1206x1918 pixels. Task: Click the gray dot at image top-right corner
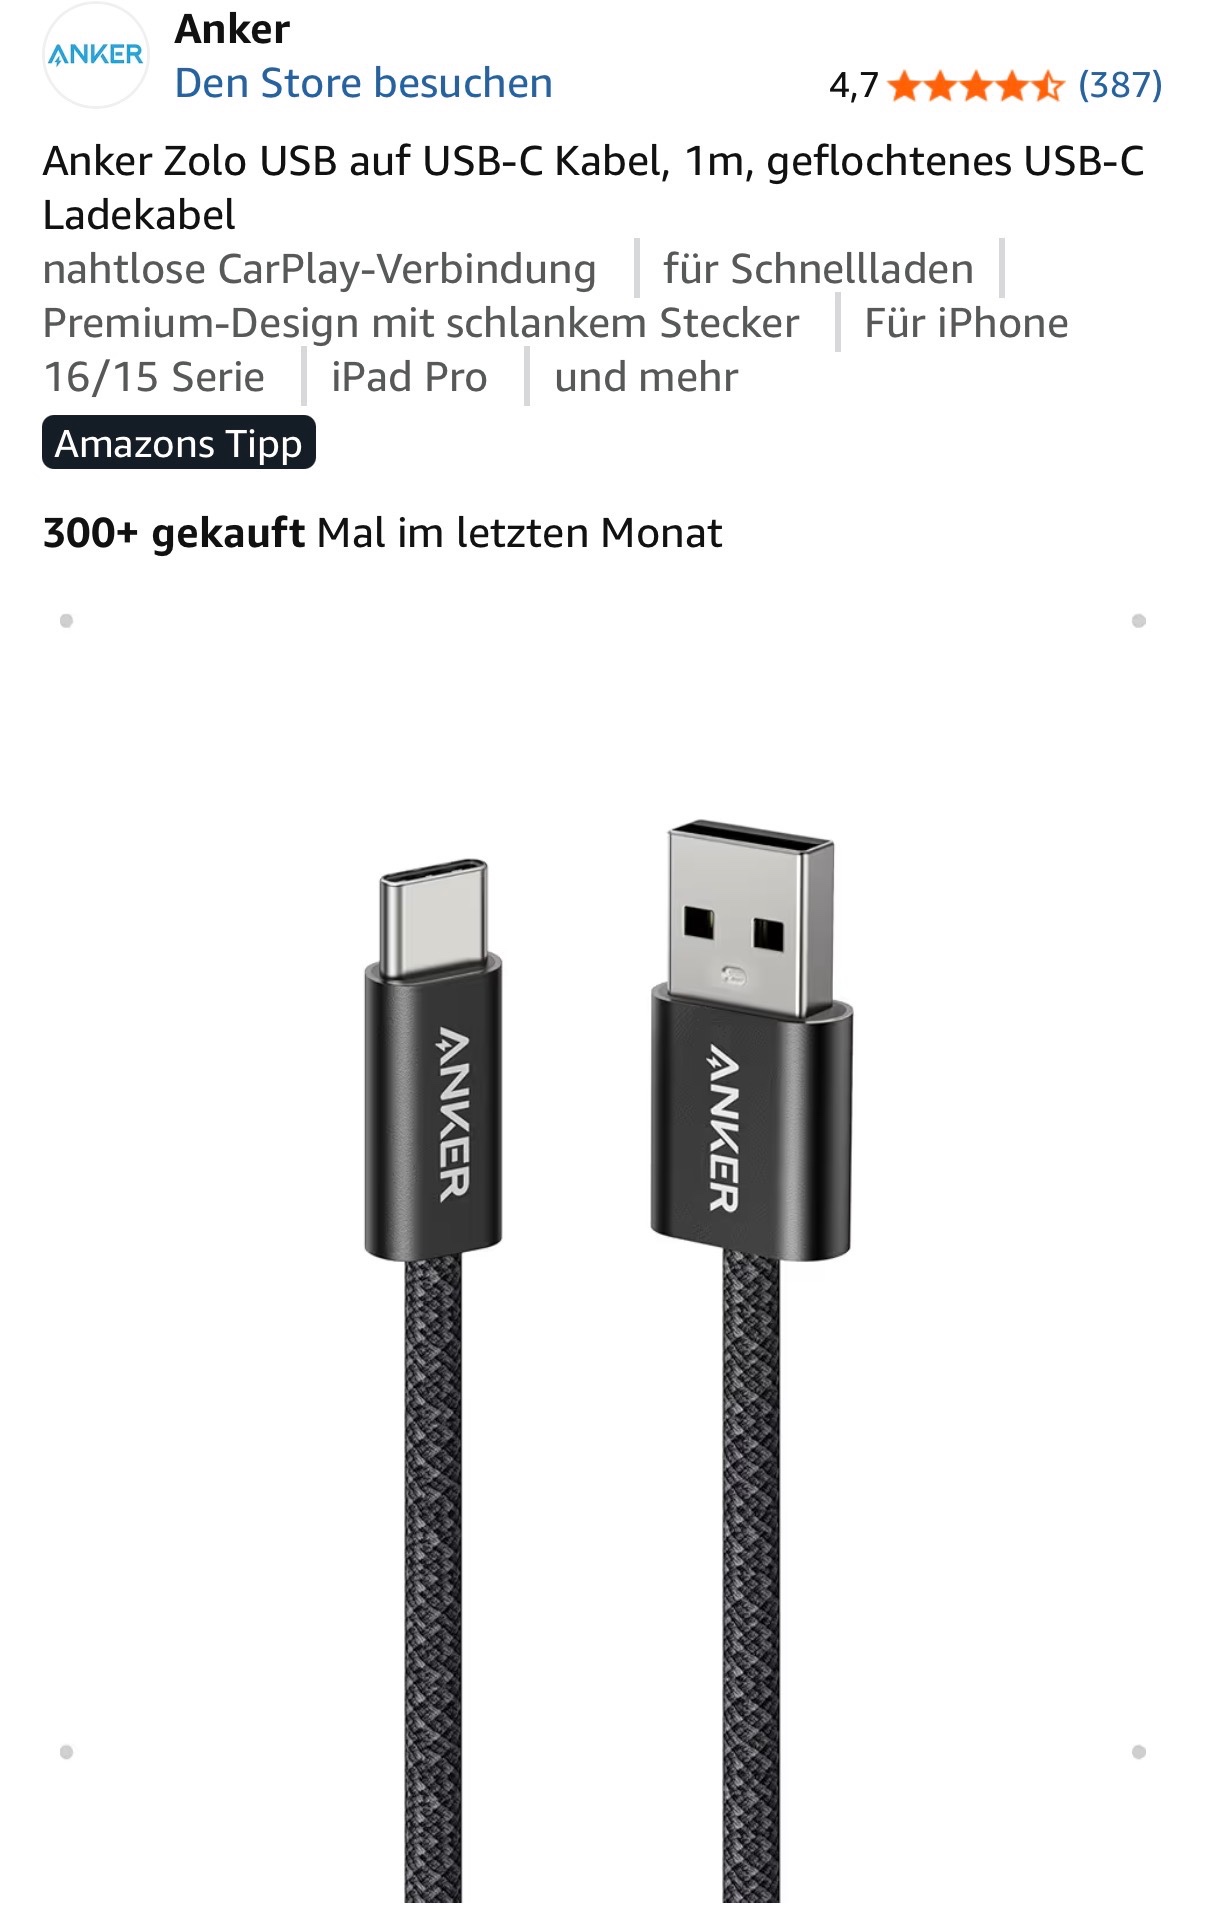(1138, 621)
